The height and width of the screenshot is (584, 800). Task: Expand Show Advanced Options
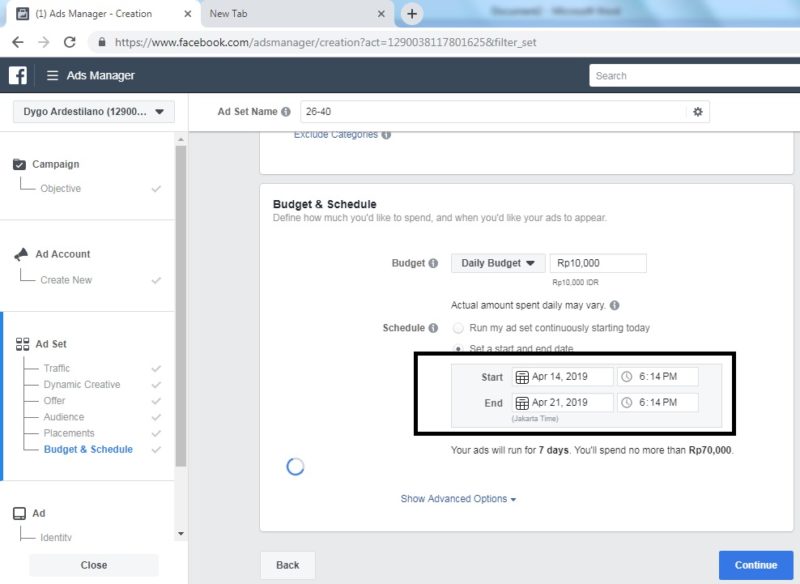click(458, 499)
